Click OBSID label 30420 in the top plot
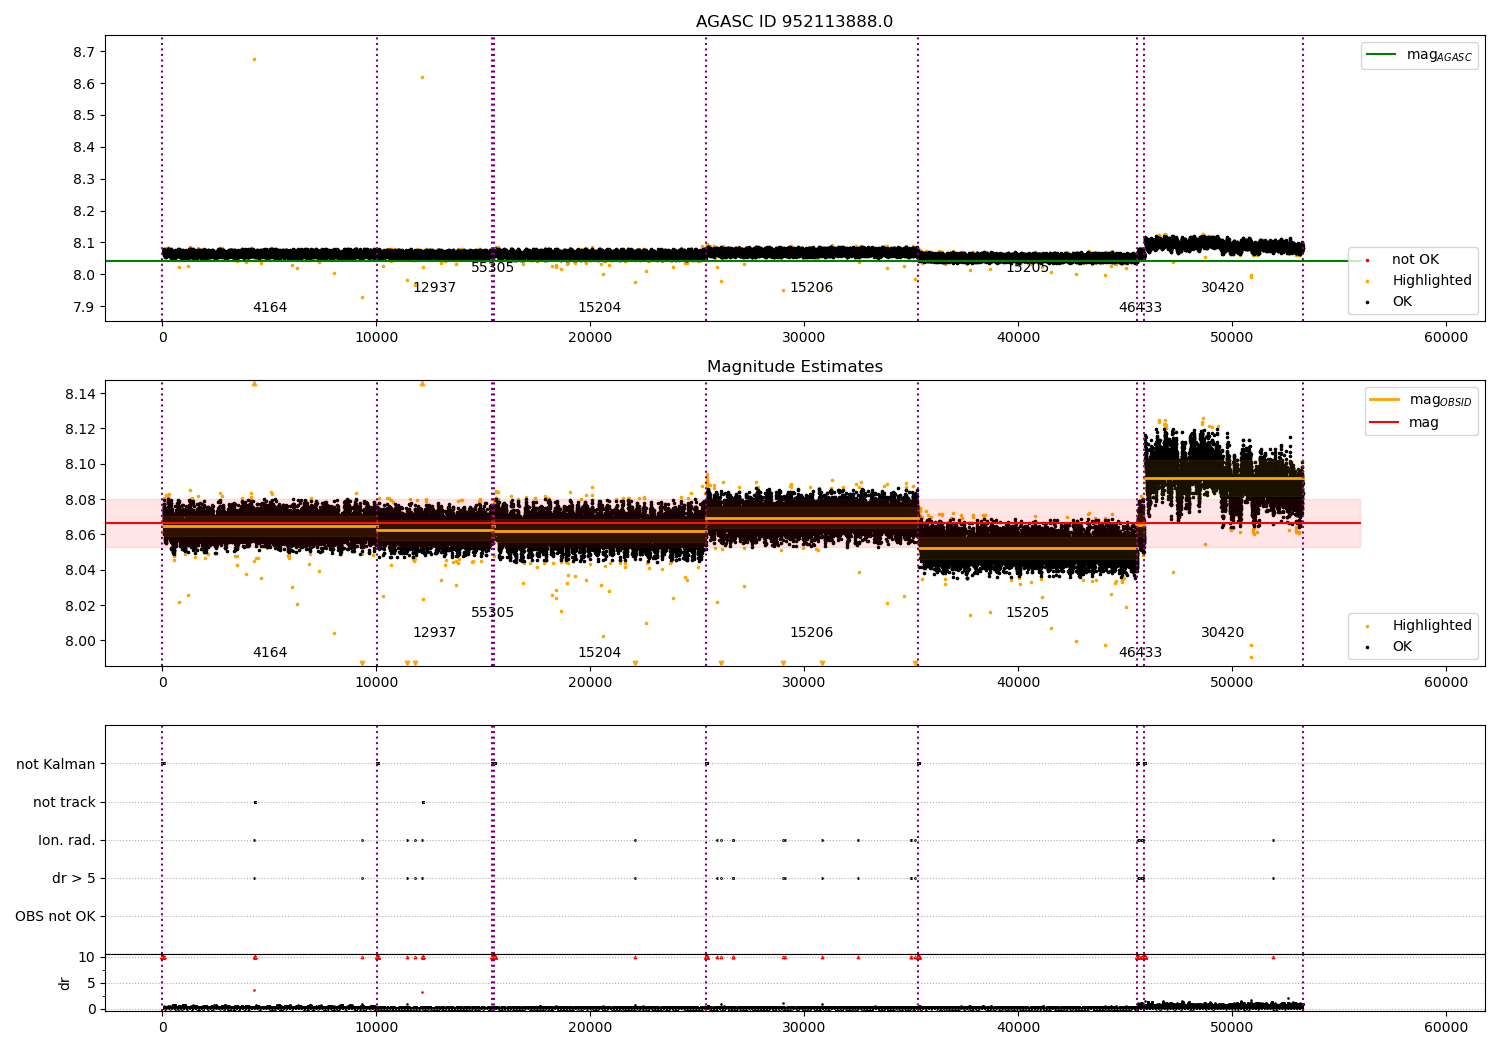Viewport: 1500px width, 1050px height. click(x=1222, y=288)
